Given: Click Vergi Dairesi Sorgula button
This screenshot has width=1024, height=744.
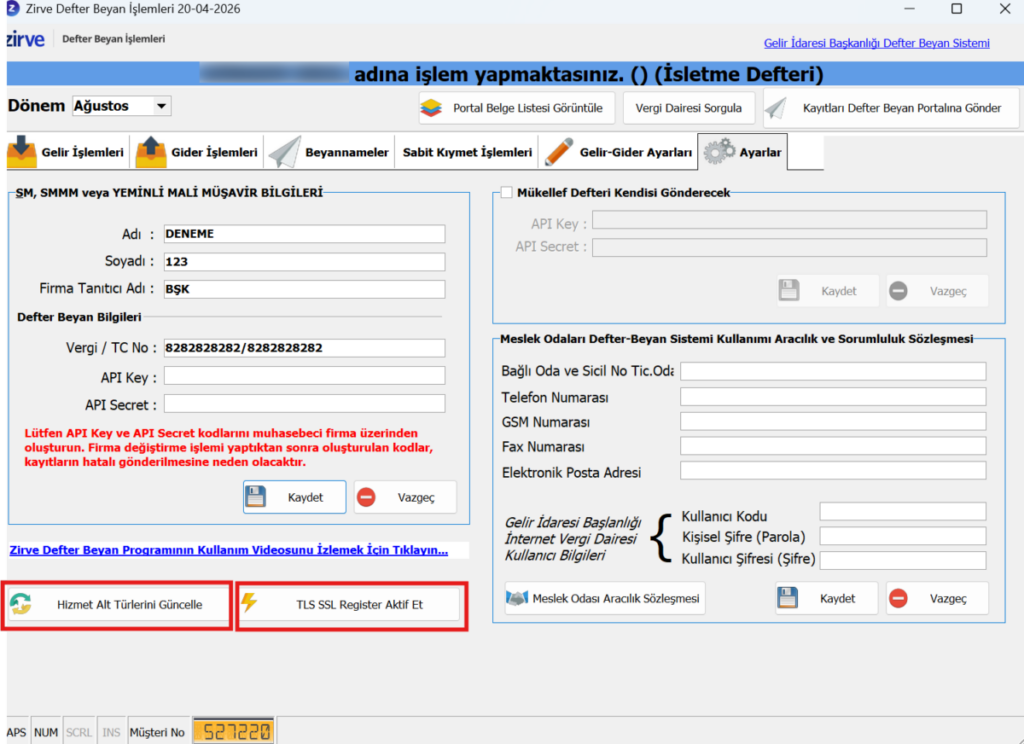Looking at the screenshot, I should tap(688, 108).
